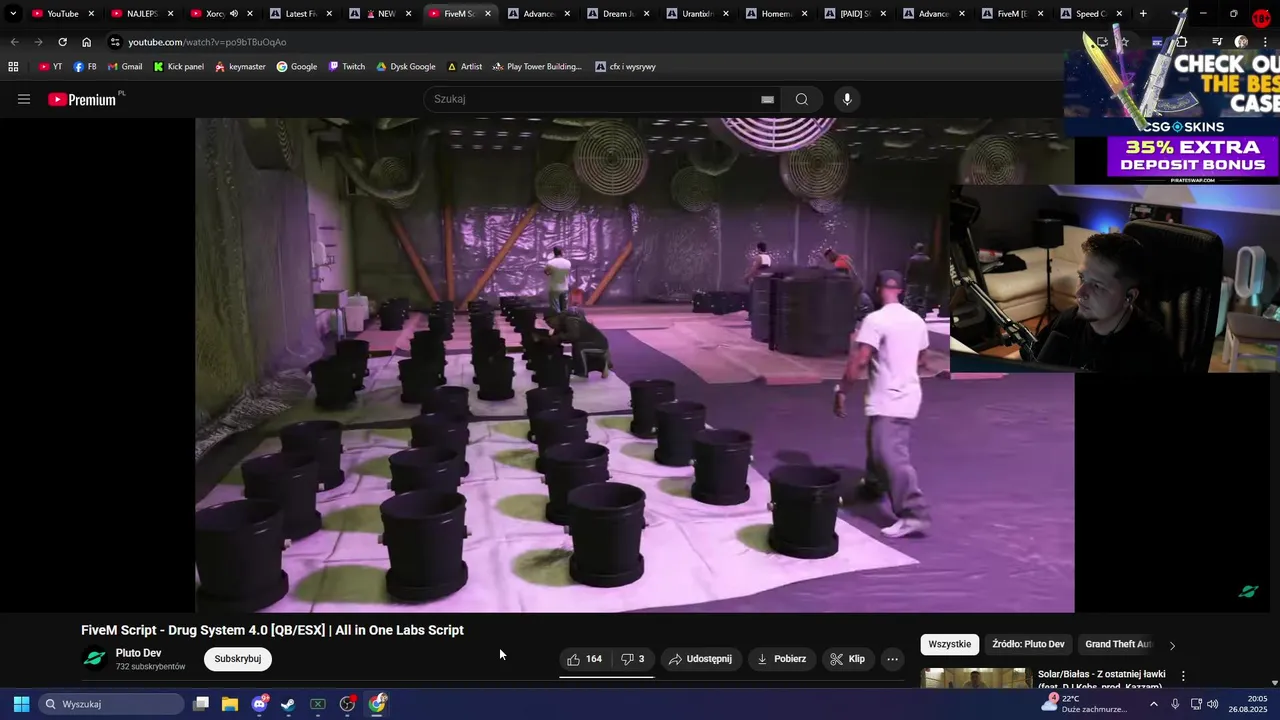Open the Windows Start menu

[x=21, y=704]
